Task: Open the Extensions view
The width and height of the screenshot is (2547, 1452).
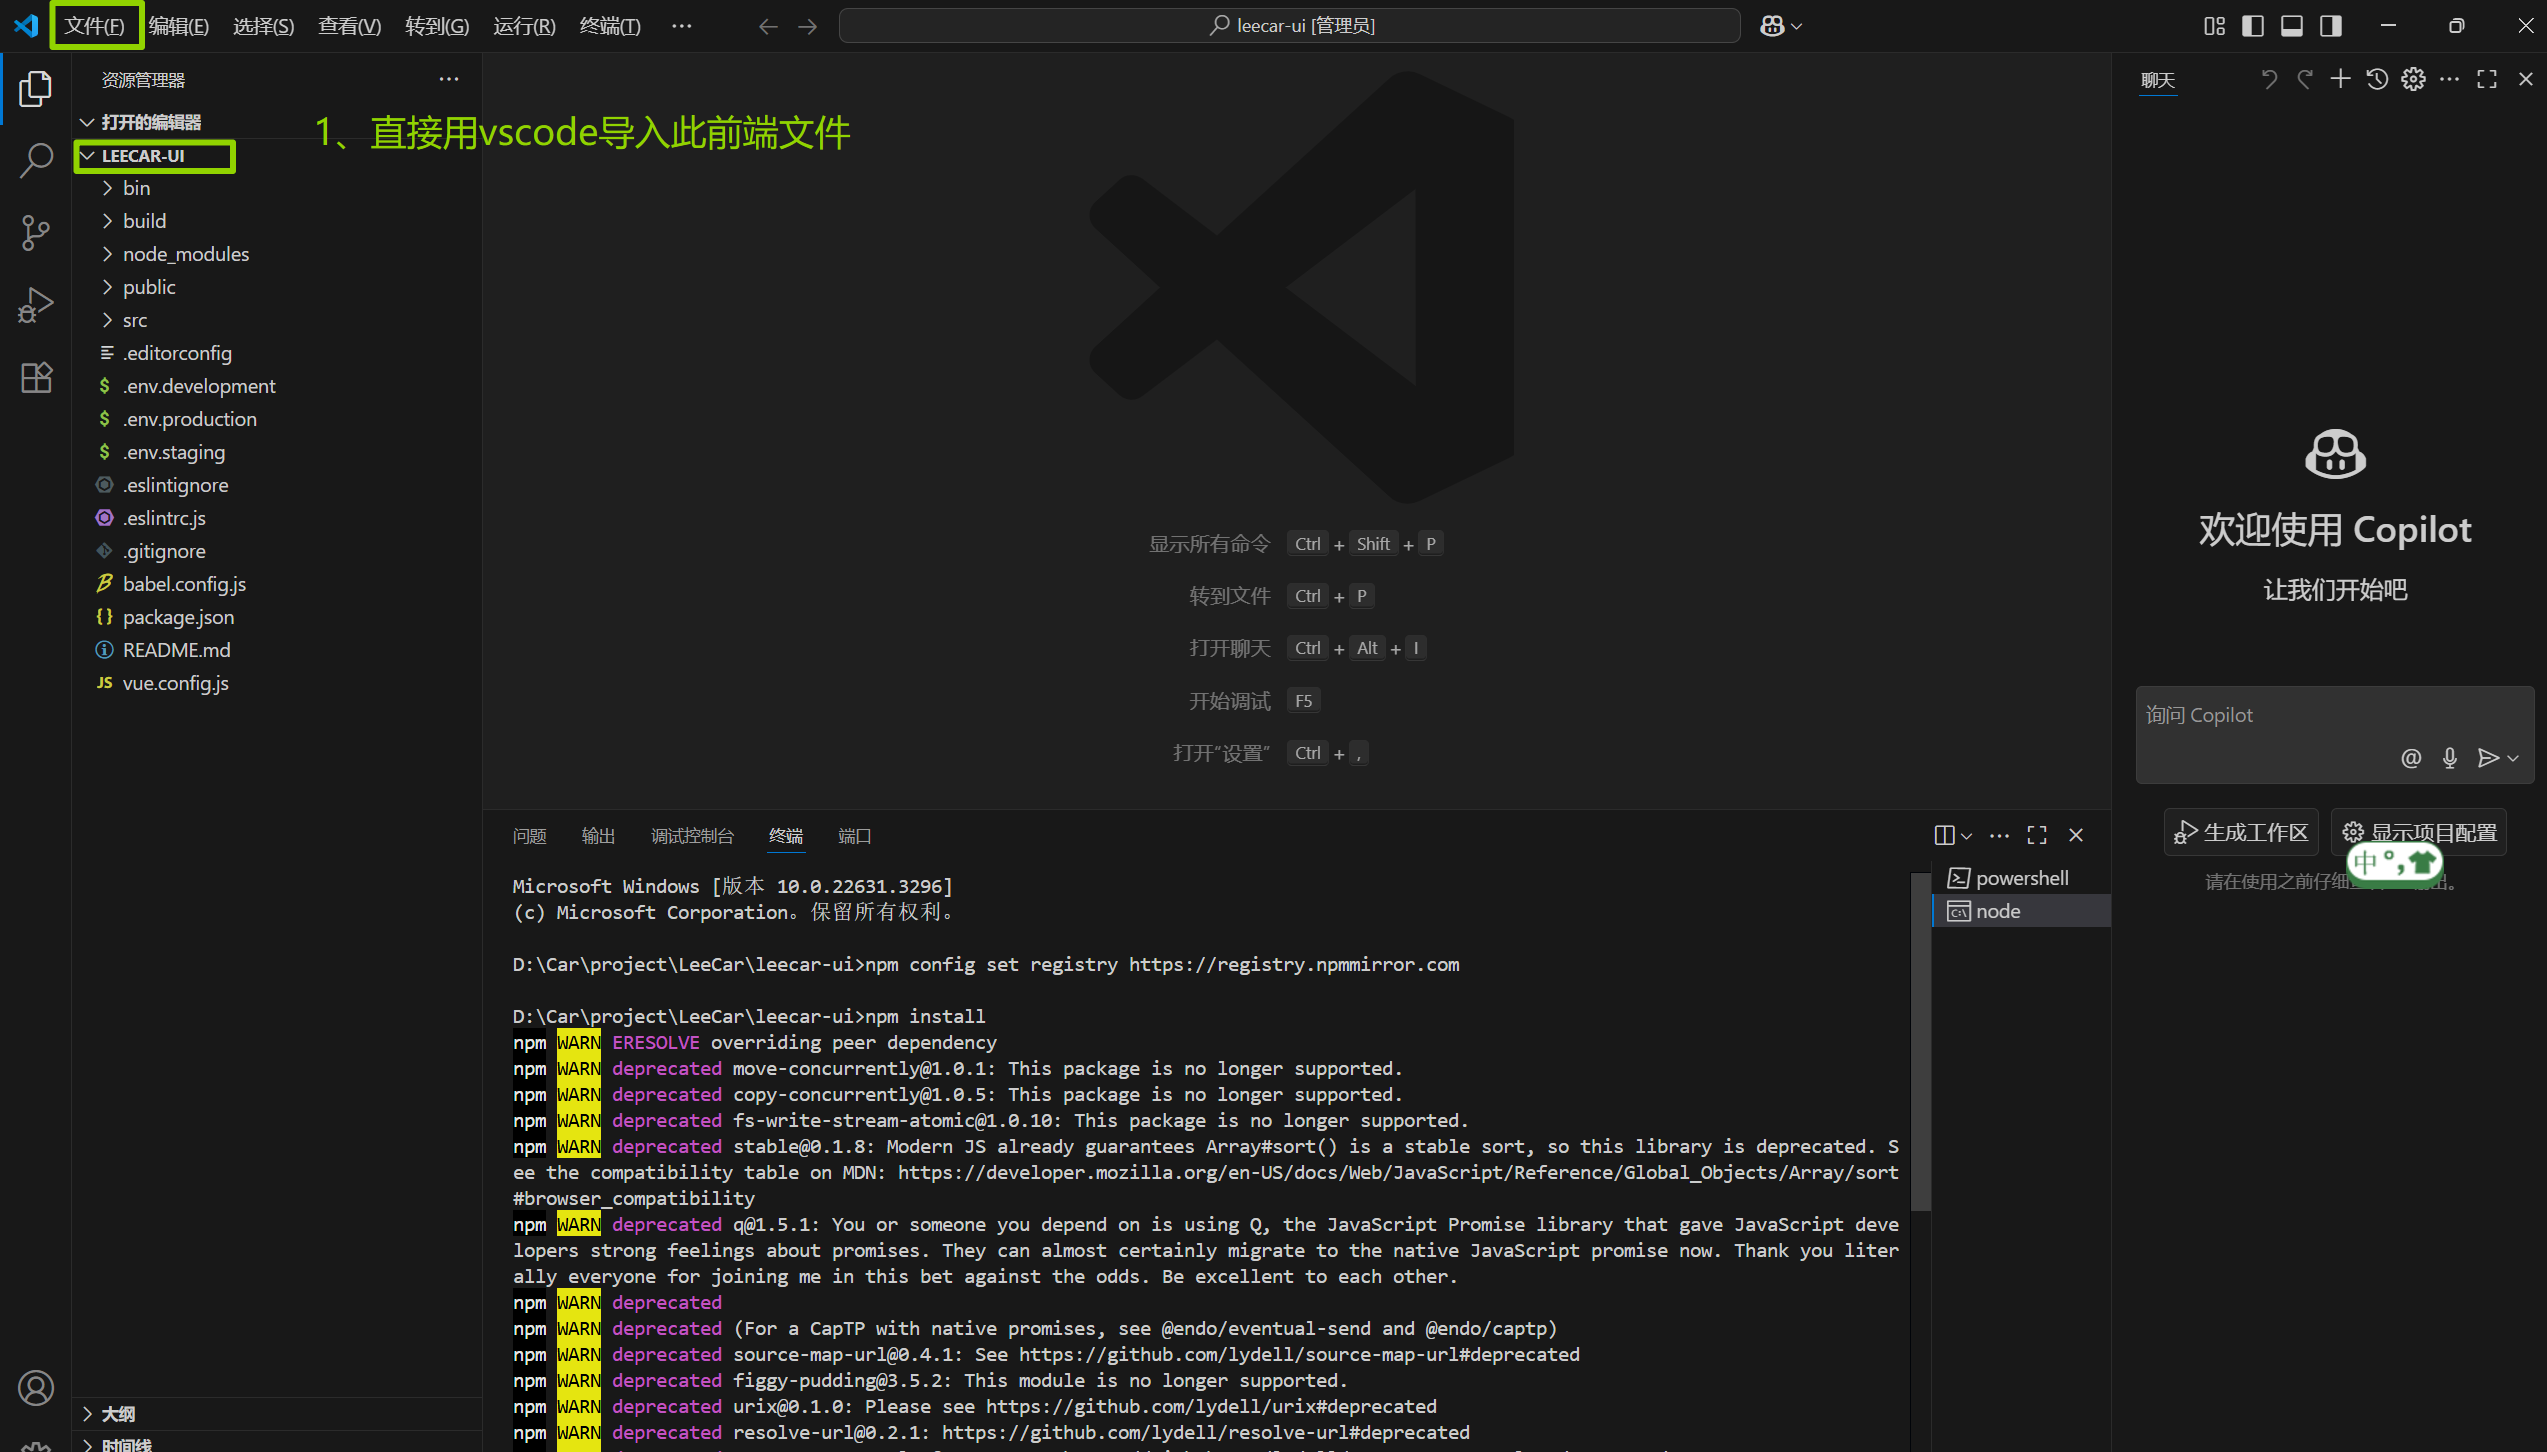Action: pyautogui.click(x=36, y=378)
